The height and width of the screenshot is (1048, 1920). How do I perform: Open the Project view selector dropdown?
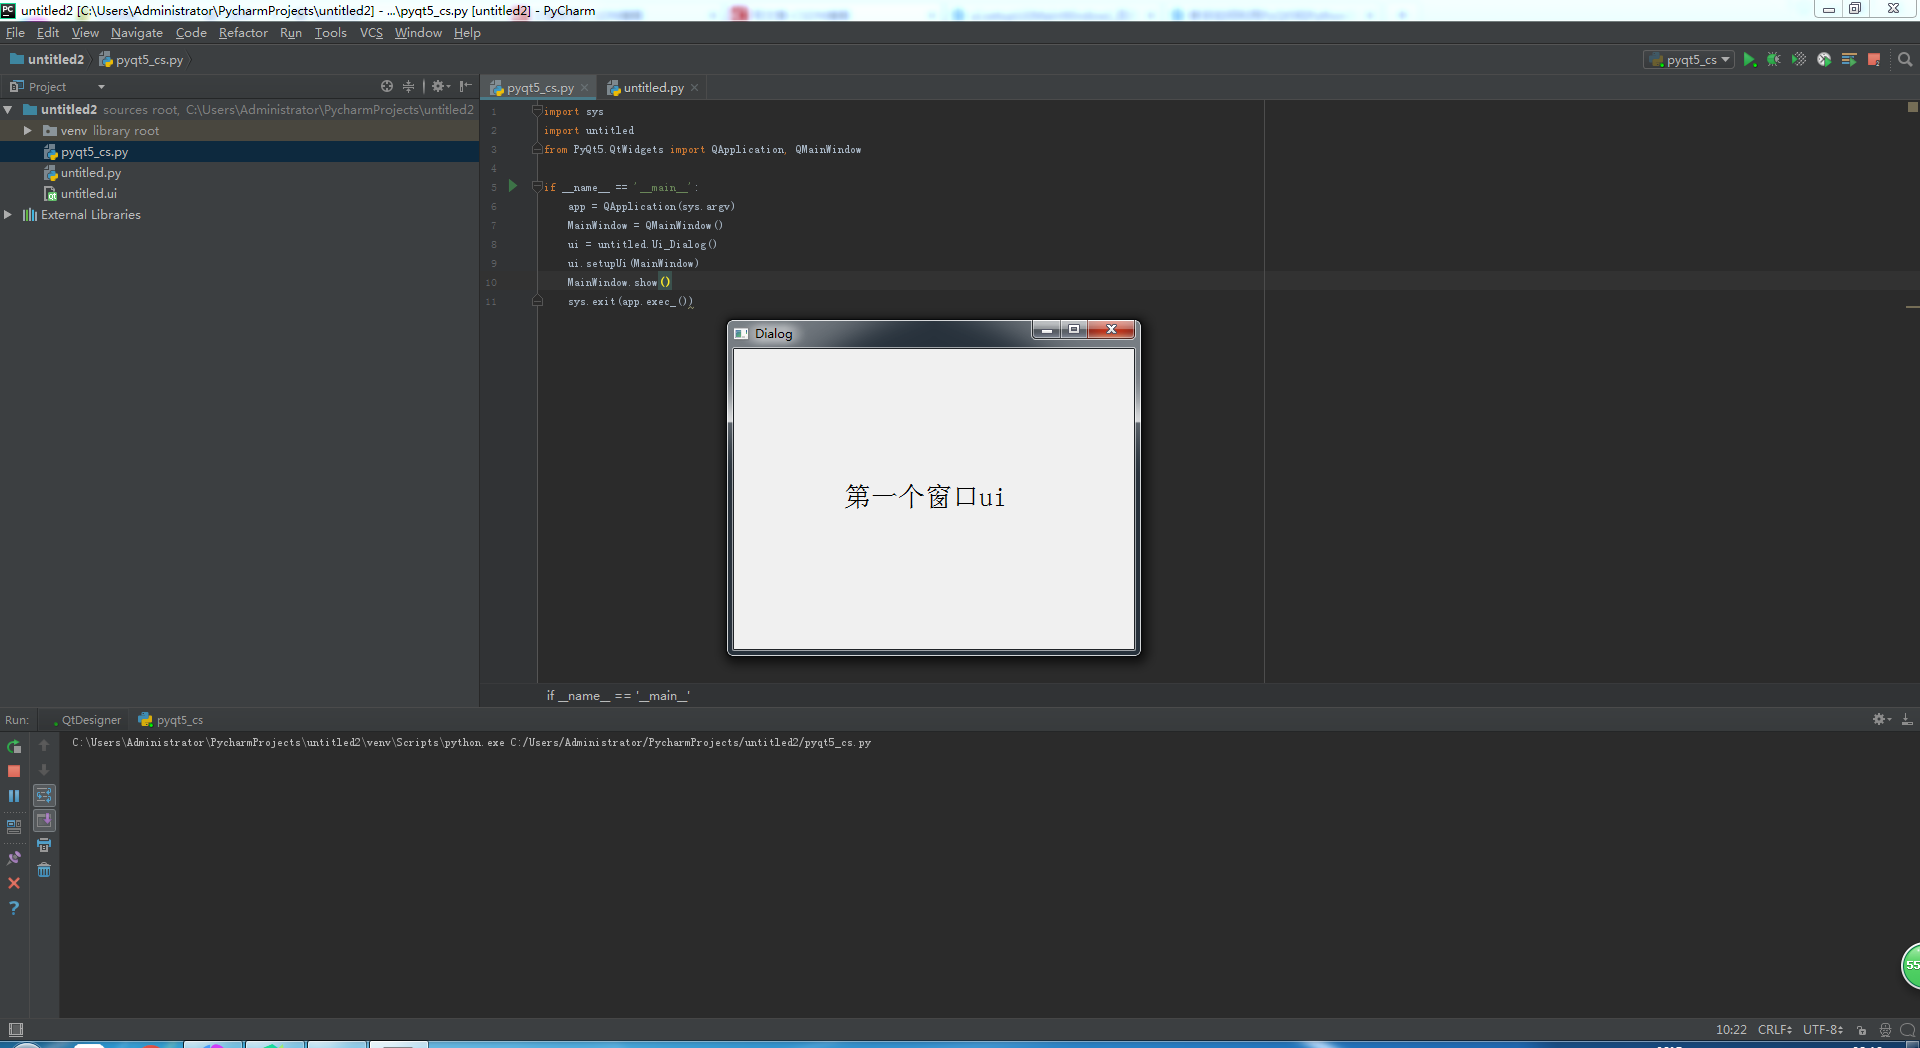pos(57,87)
